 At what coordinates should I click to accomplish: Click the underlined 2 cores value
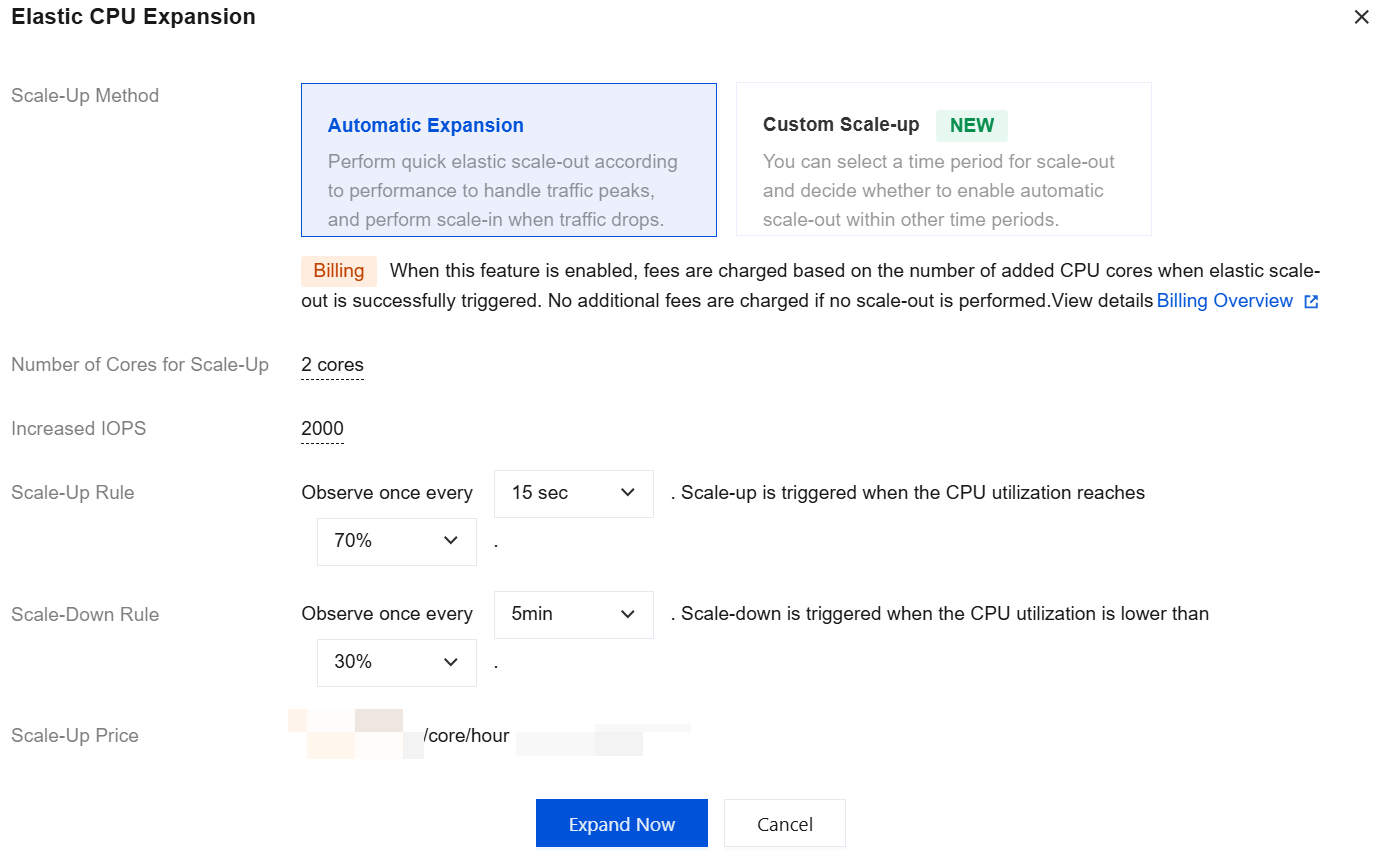[332, 365]
